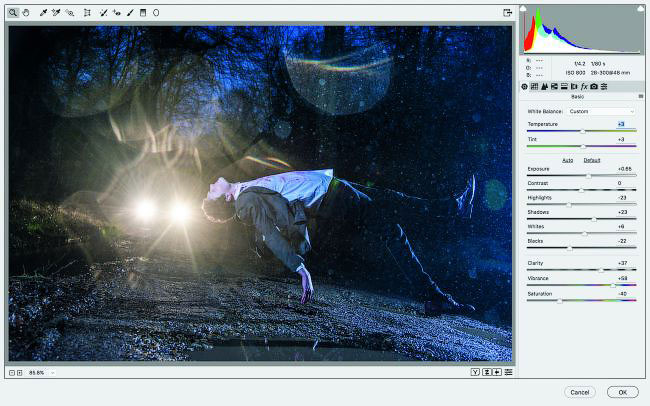
Task: Swap before and after settings icon
Action: [487, 372]
